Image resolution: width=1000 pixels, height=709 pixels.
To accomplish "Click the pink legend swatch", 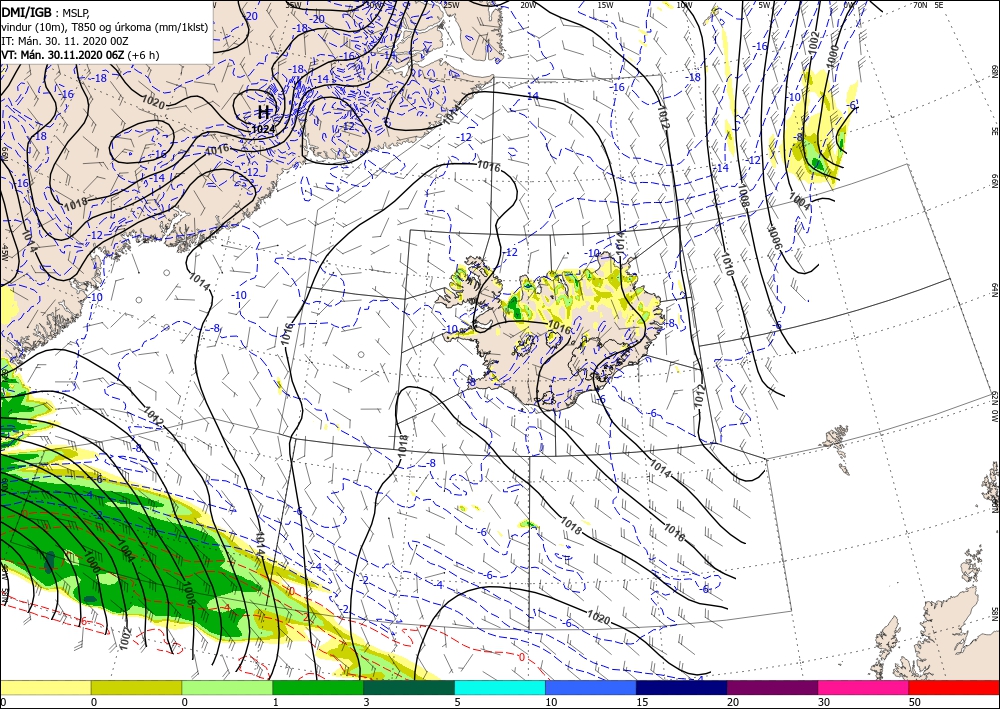I will pos(864,687).
